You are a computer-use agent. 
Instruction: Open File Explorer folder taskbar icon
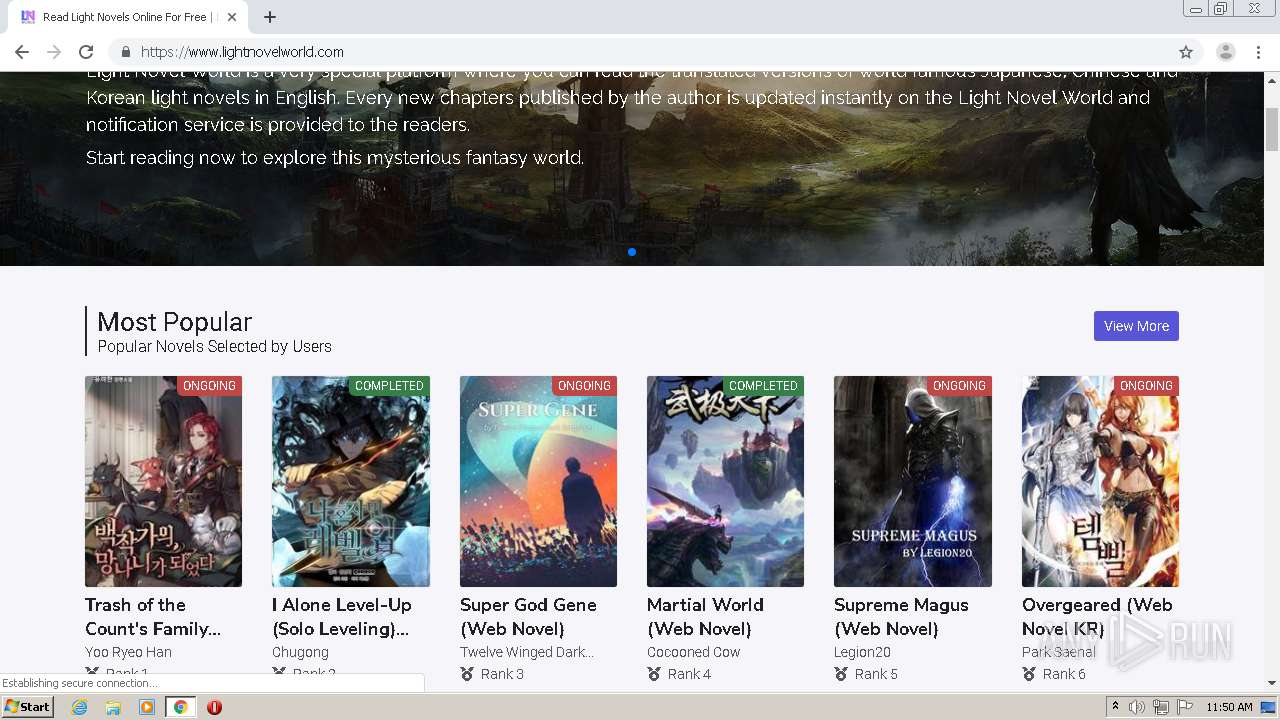coord(113,707)
